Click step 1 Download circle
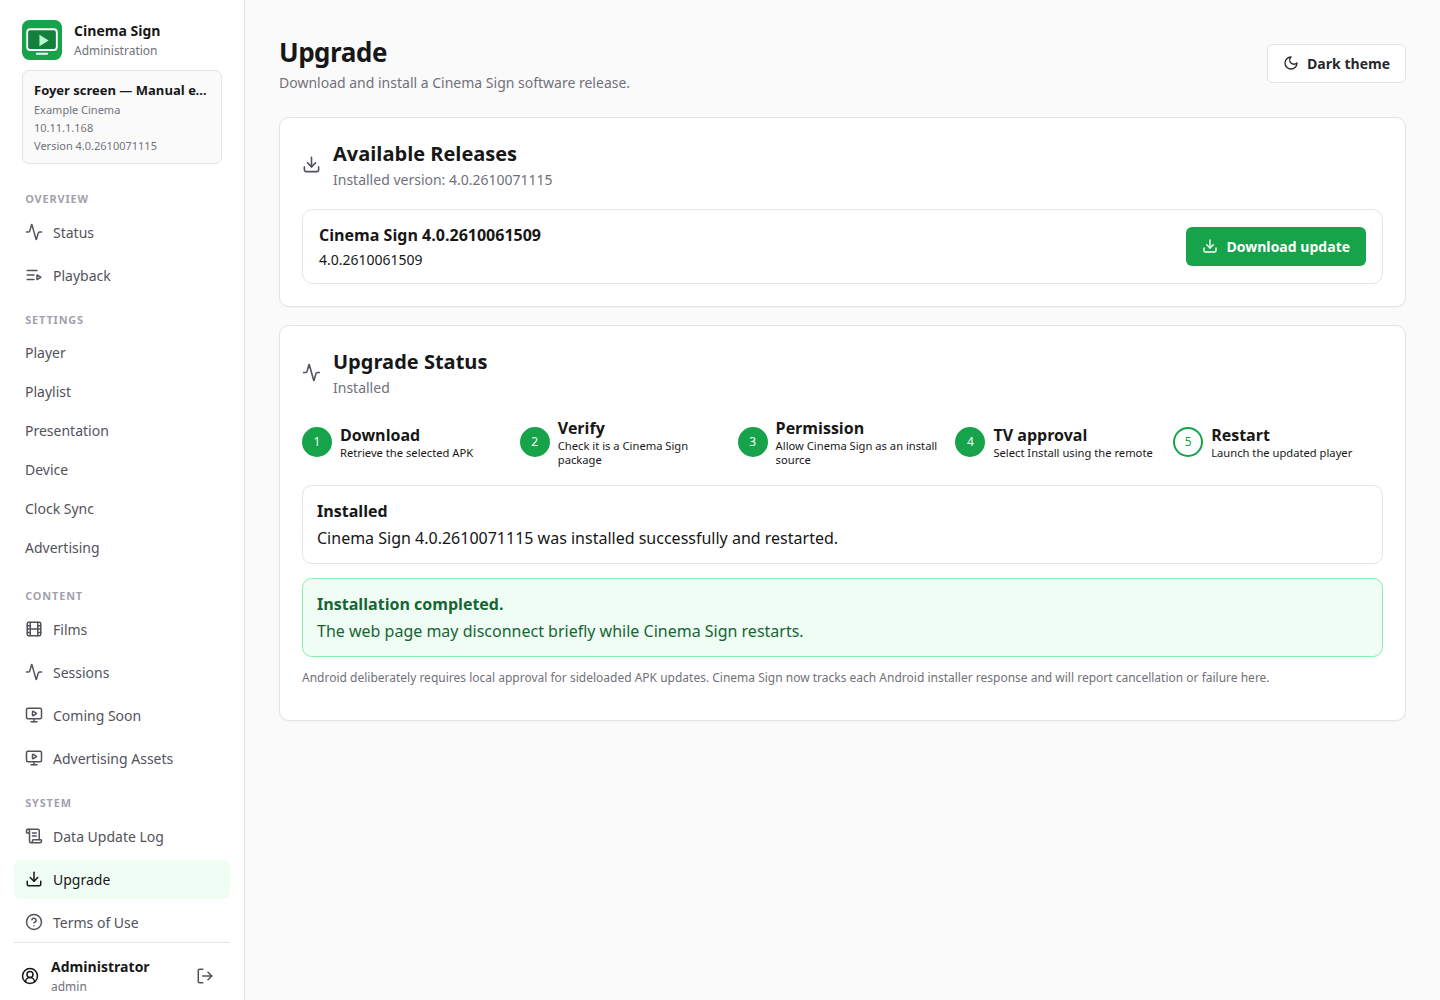The height and width of the screenshot is (1000, 1440). coord(317,442)
